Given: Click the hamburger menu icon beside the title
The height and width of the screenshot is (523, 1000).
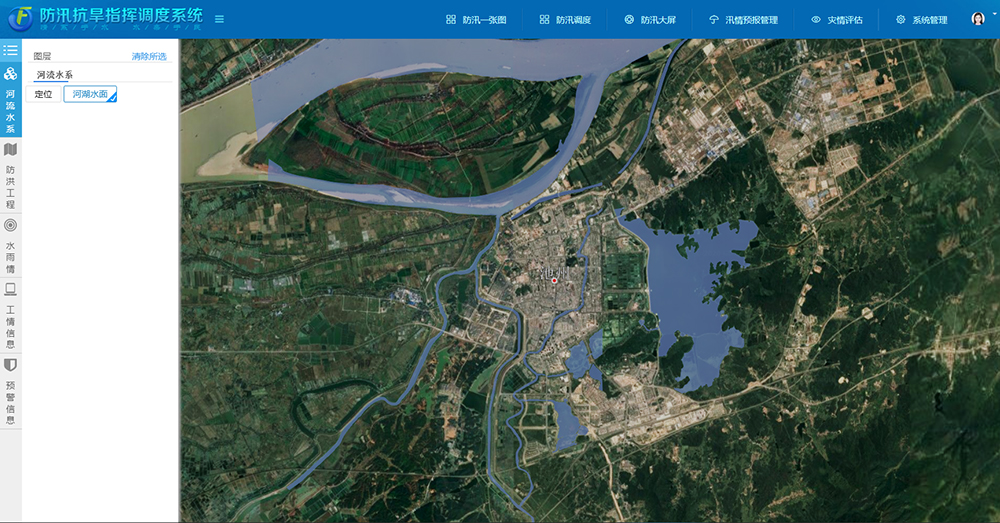Looking at the screenshot, I should pos(219,19).
